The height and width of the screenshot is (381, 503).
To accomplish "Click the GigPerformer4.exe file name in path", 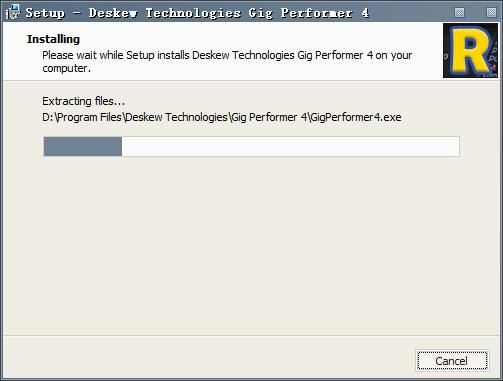I will (356, 117).
